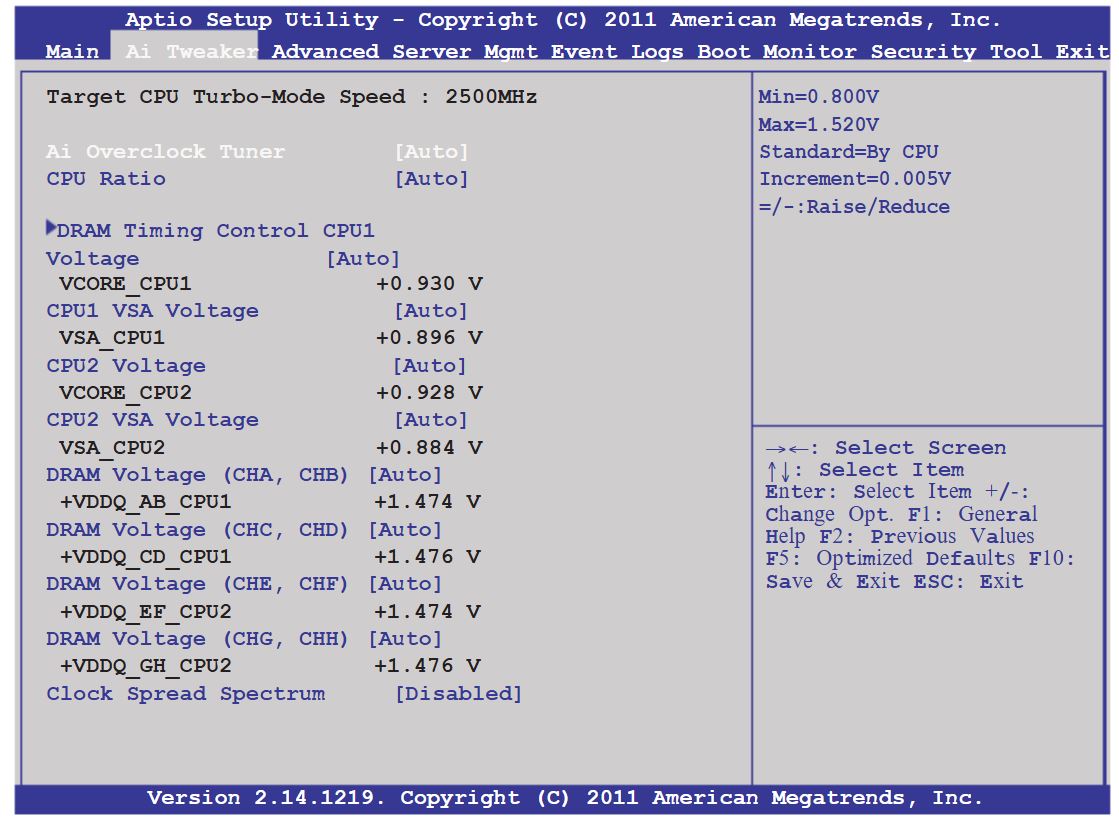This screenshot has height=821, width=1119.
Task: Select the Clock Spread Spectrum setting
Action: click(x=186, y=694)
